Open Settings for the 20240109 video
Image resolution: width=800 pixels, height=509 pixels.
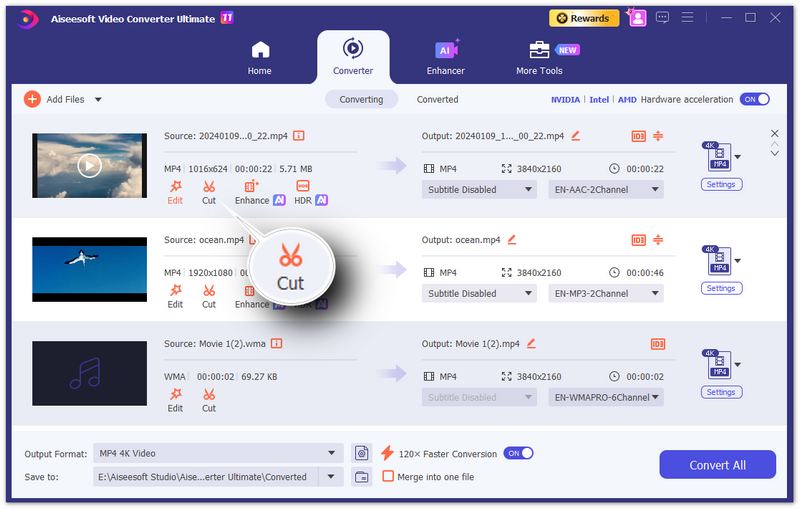click(721, 184)
